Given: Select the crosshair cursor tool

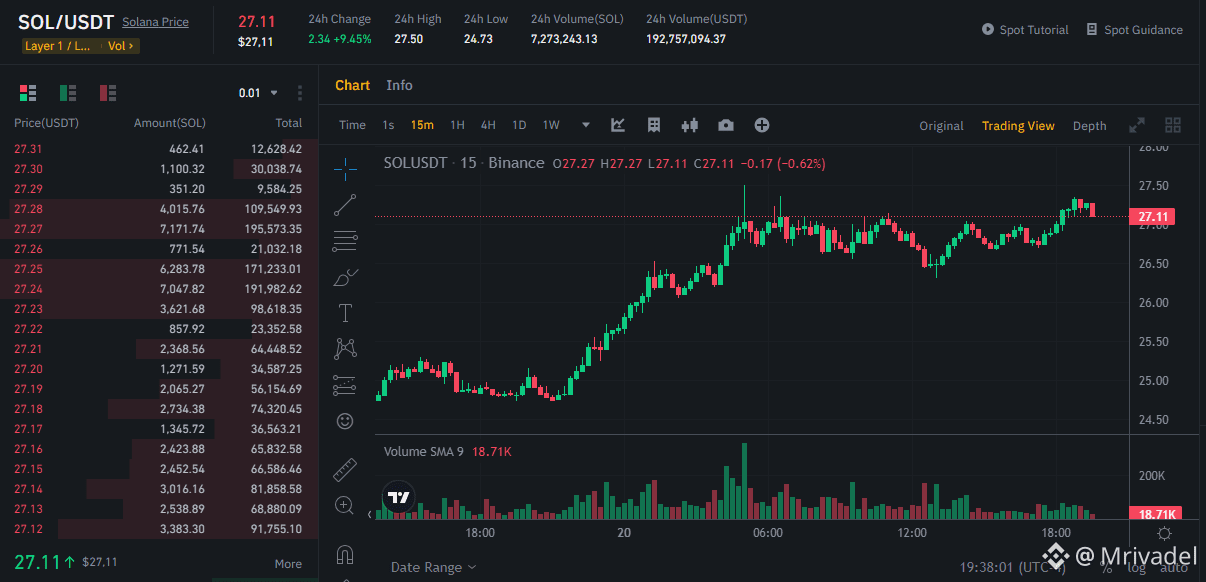Looking at the screenshot, I should pyautogui.click(x=345, y=169).
